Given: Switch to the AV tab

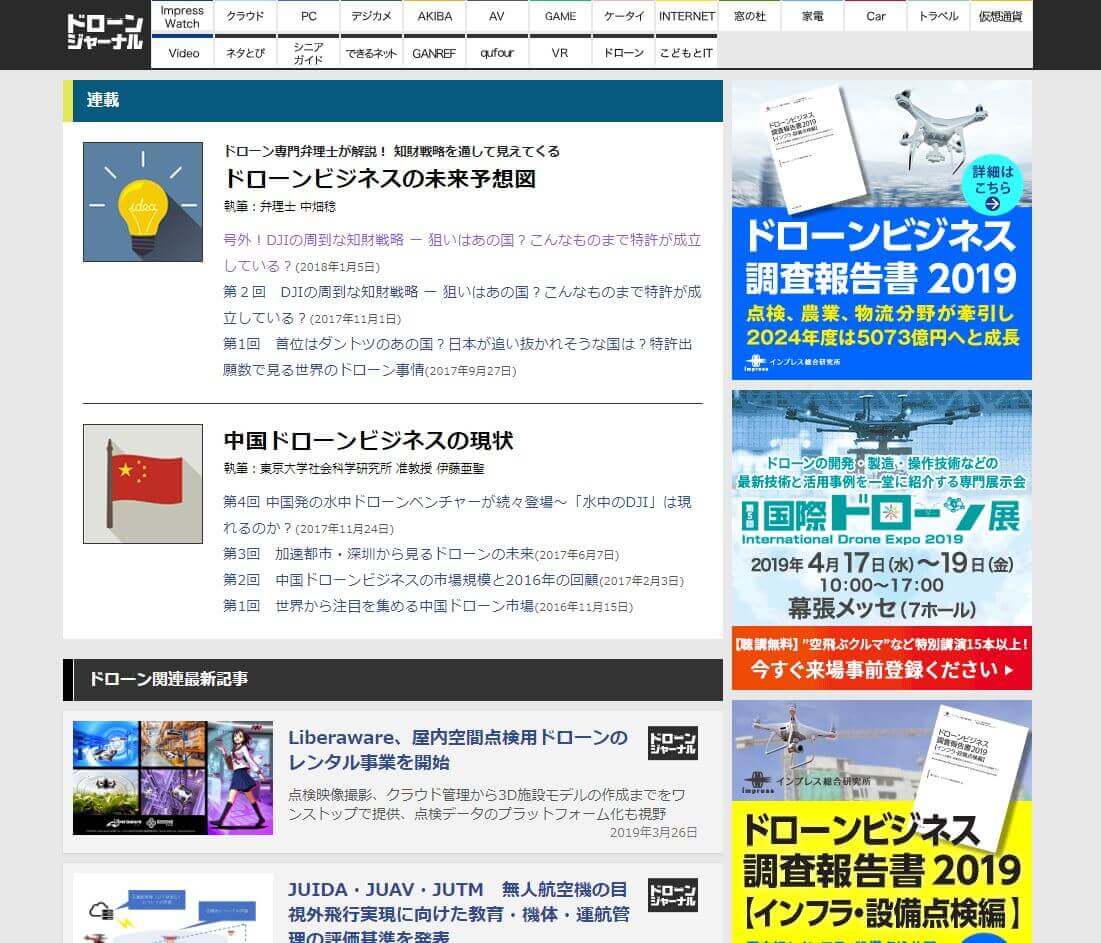Looking at the screenshot, I should (496, 17).
